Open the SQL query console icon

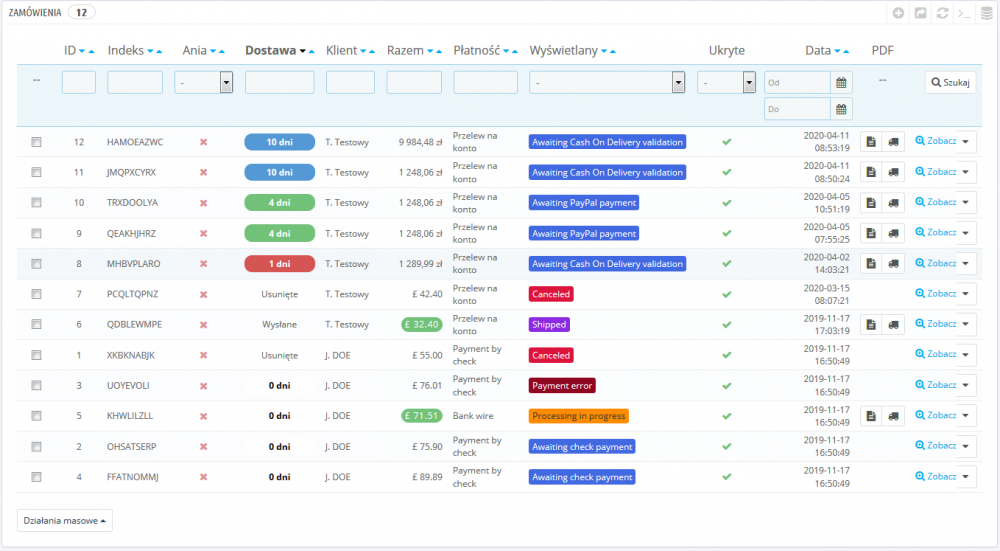[964, 13]
